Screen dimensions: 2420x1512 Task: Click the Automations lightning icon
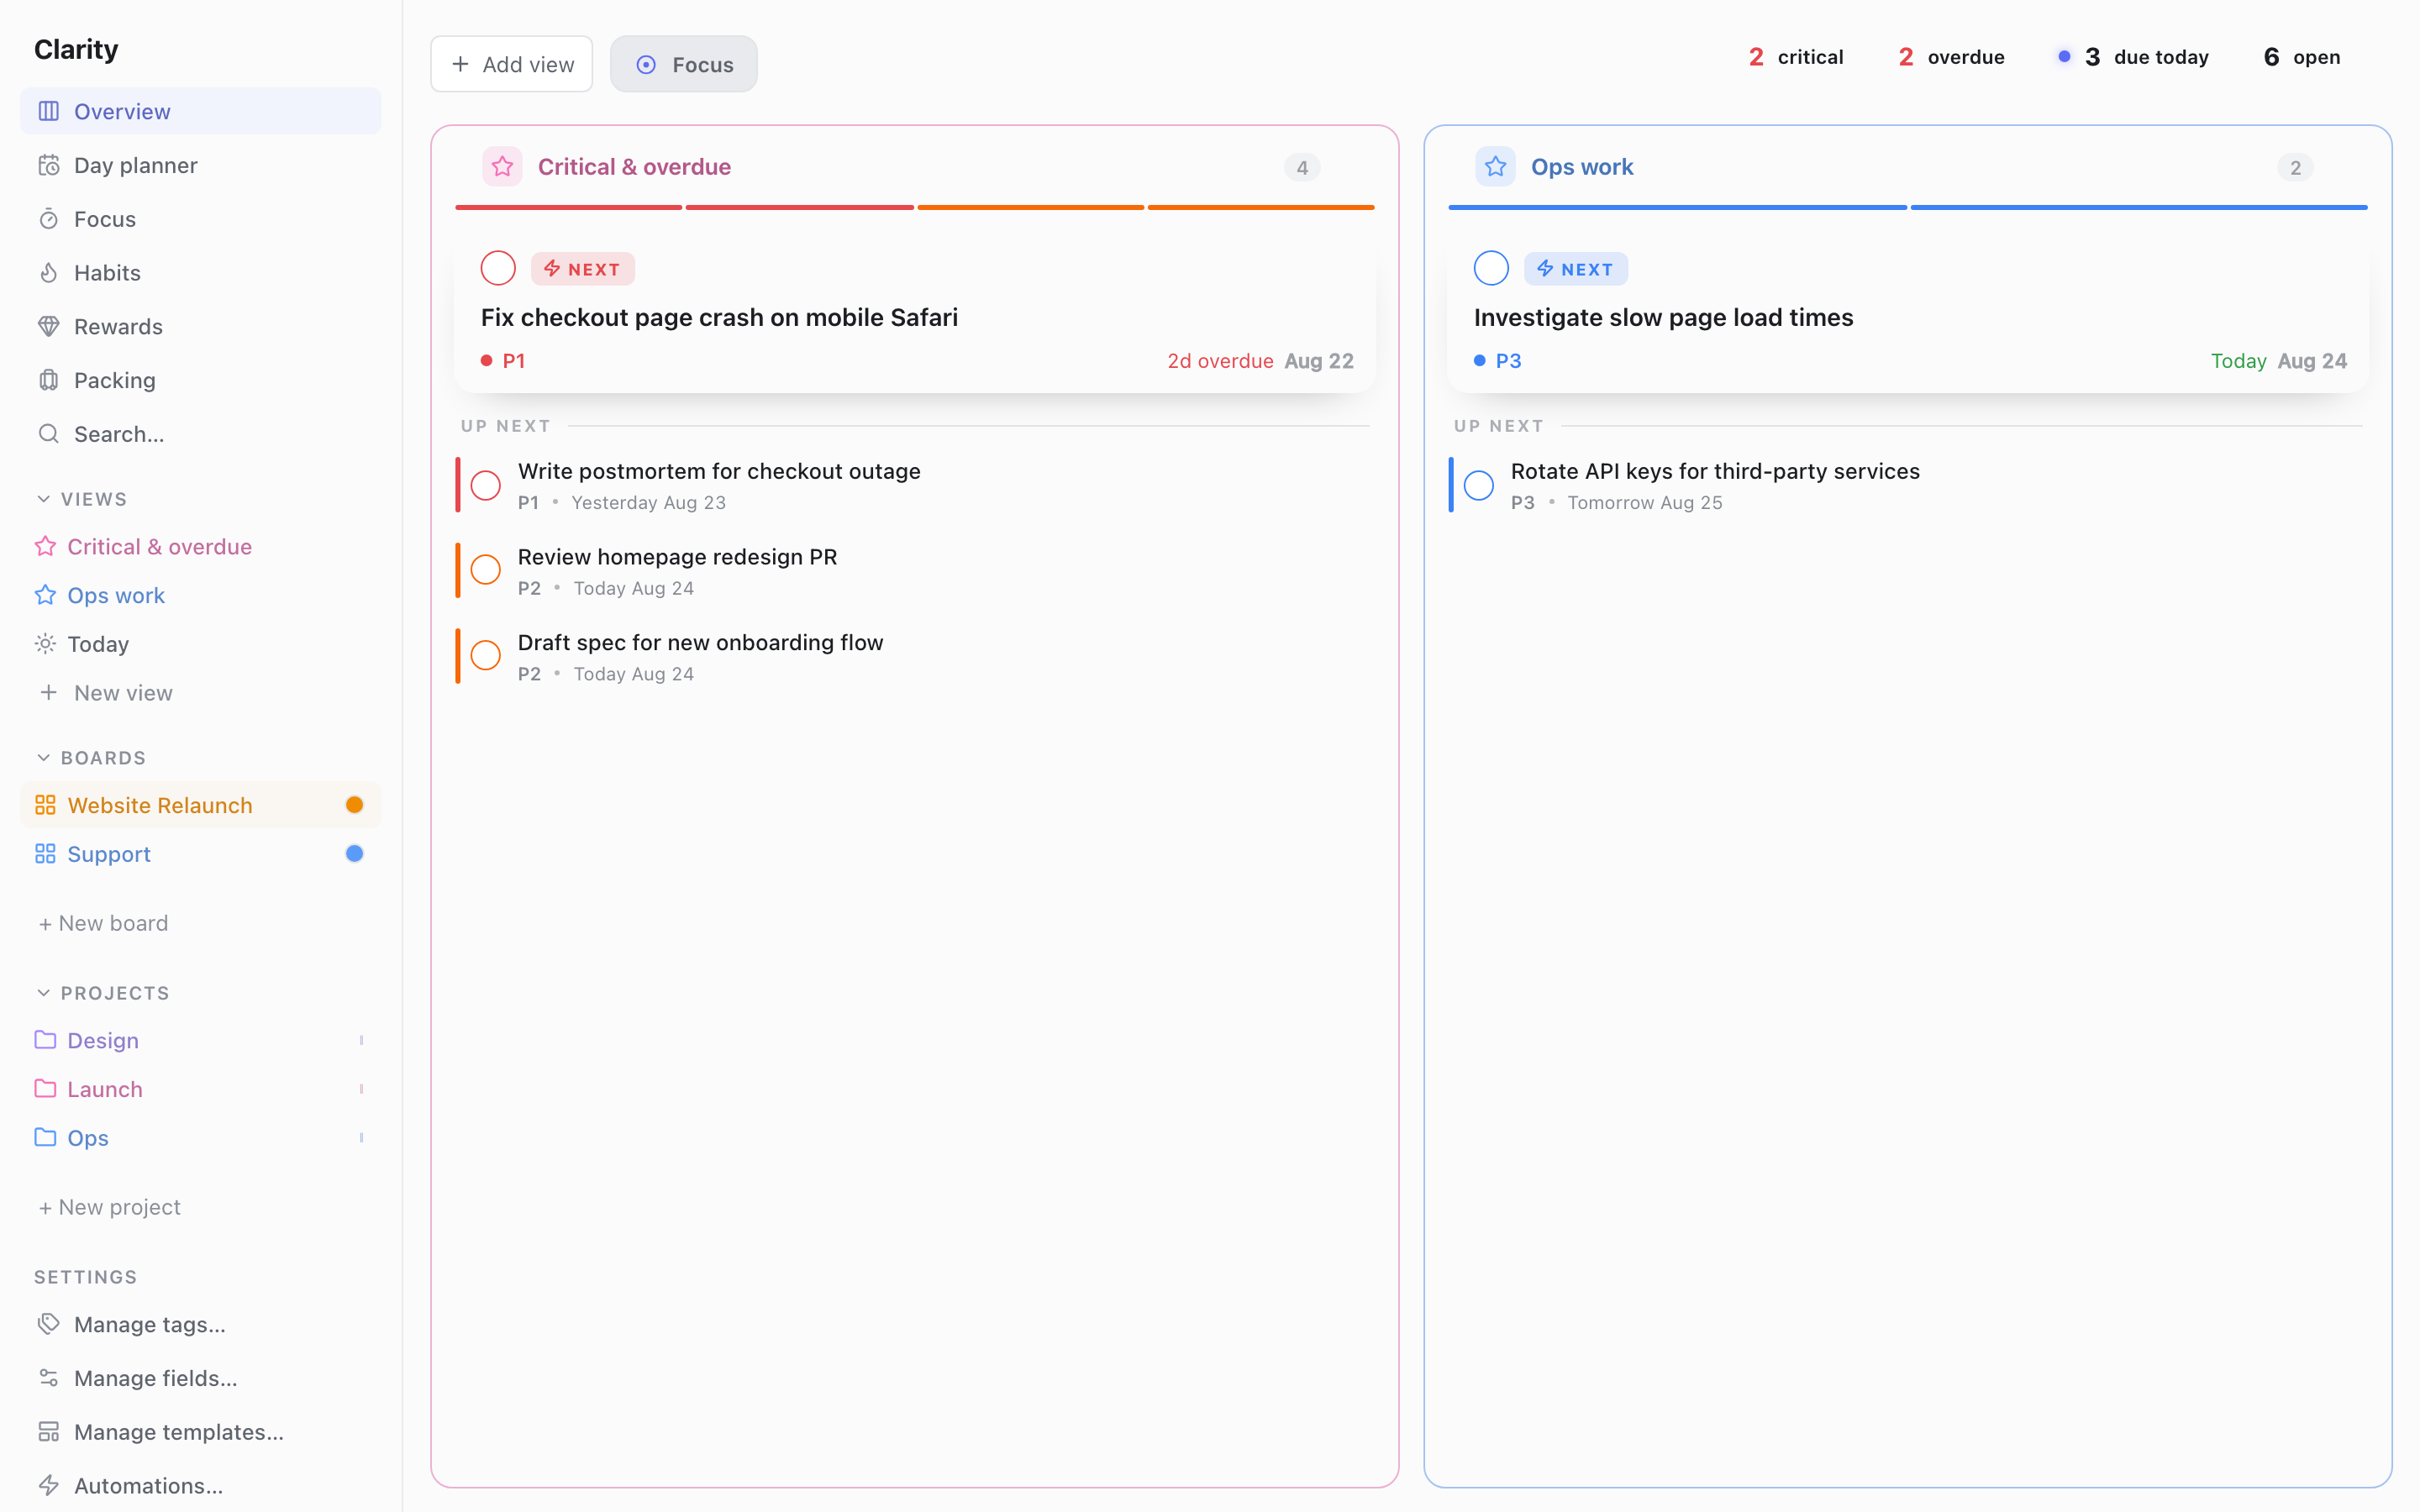pyautogui.click(x=48, y=1486)
